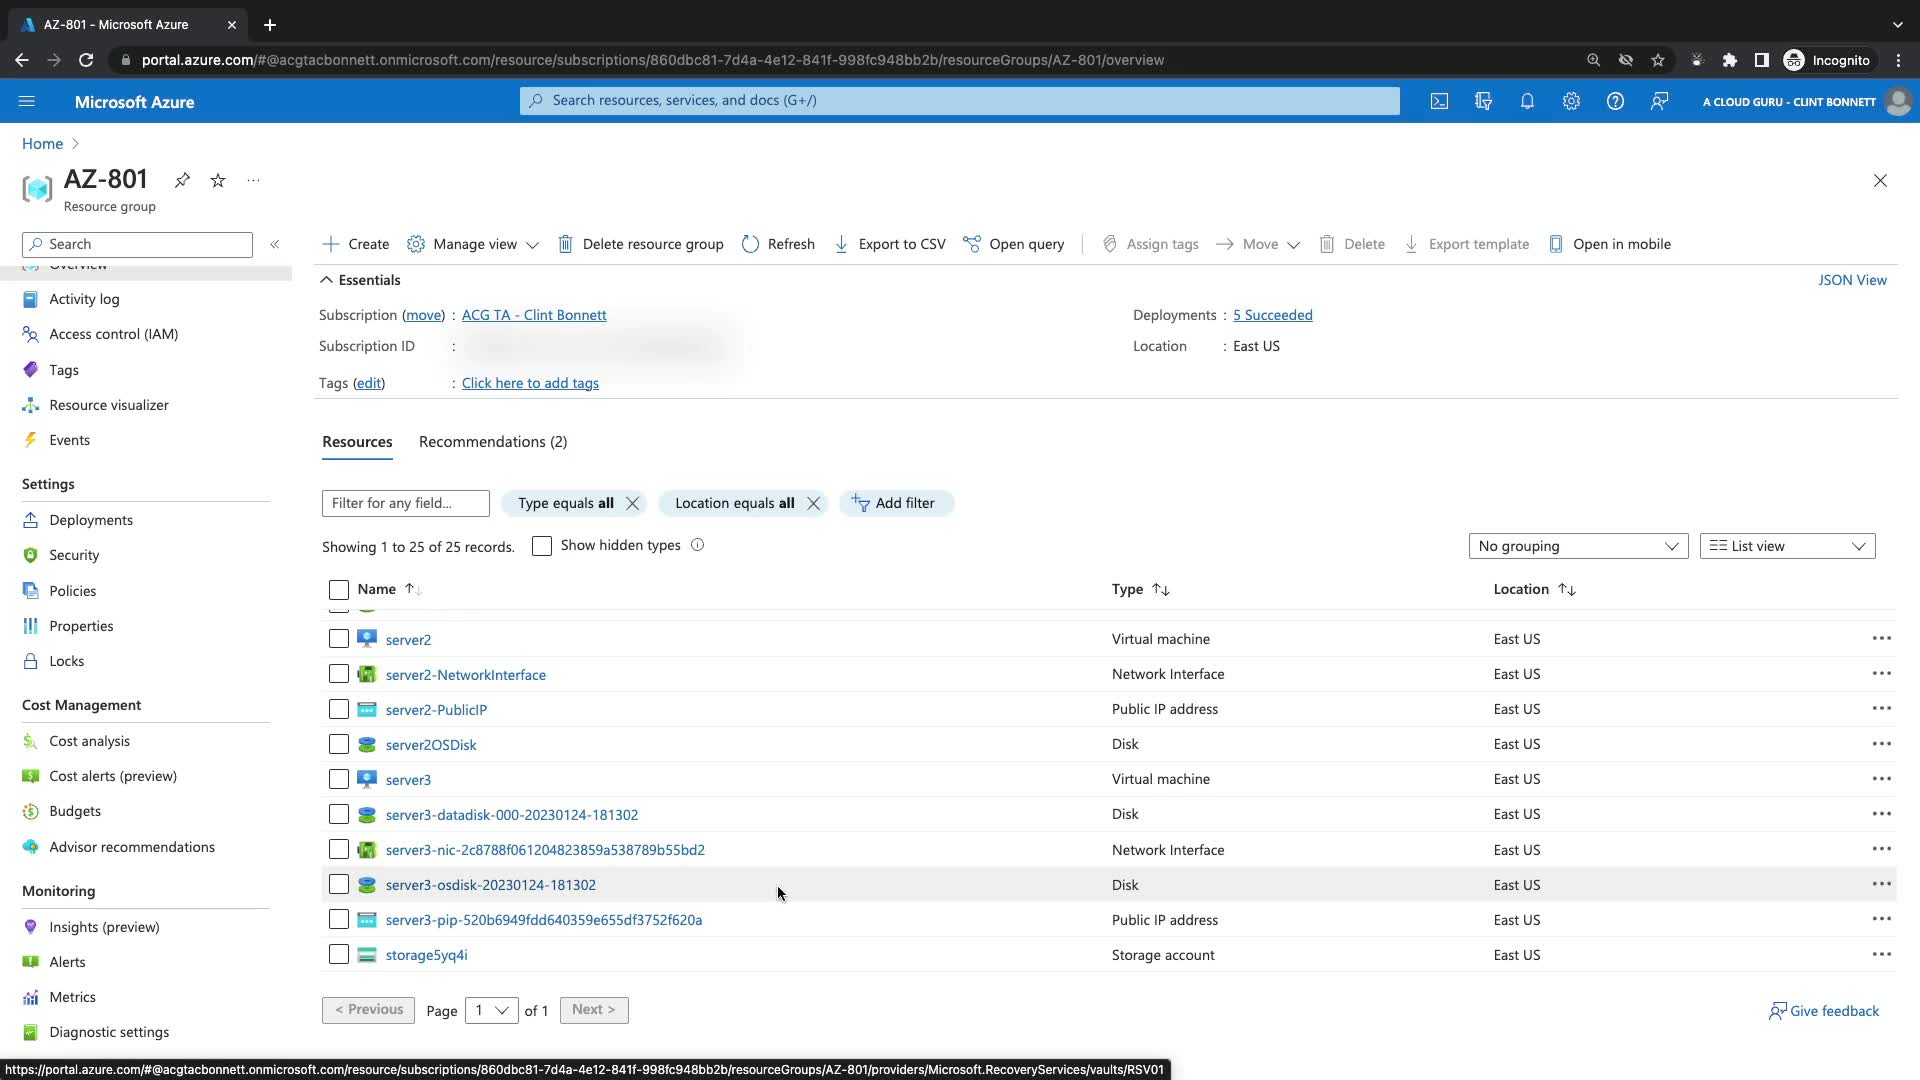This screenshot has height=1080, width=1920.
Task: Pin AZ-801 resource group to dashboard
Action: 182,180
